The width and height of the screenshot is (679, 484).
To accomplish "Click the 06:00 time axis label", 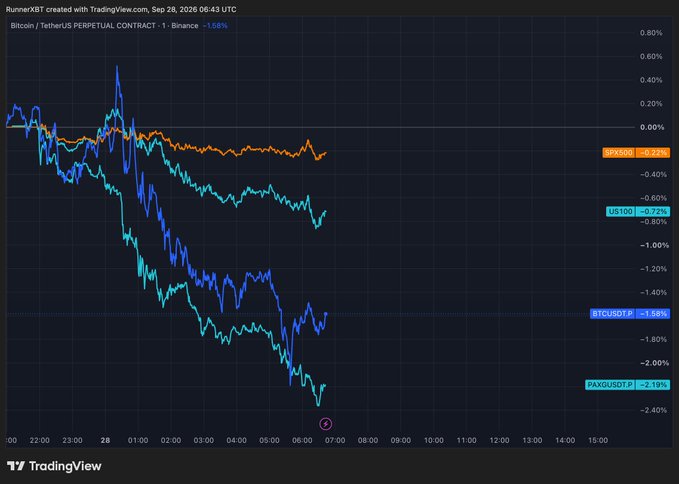I will pyautogui.click(x=302, y=440).
